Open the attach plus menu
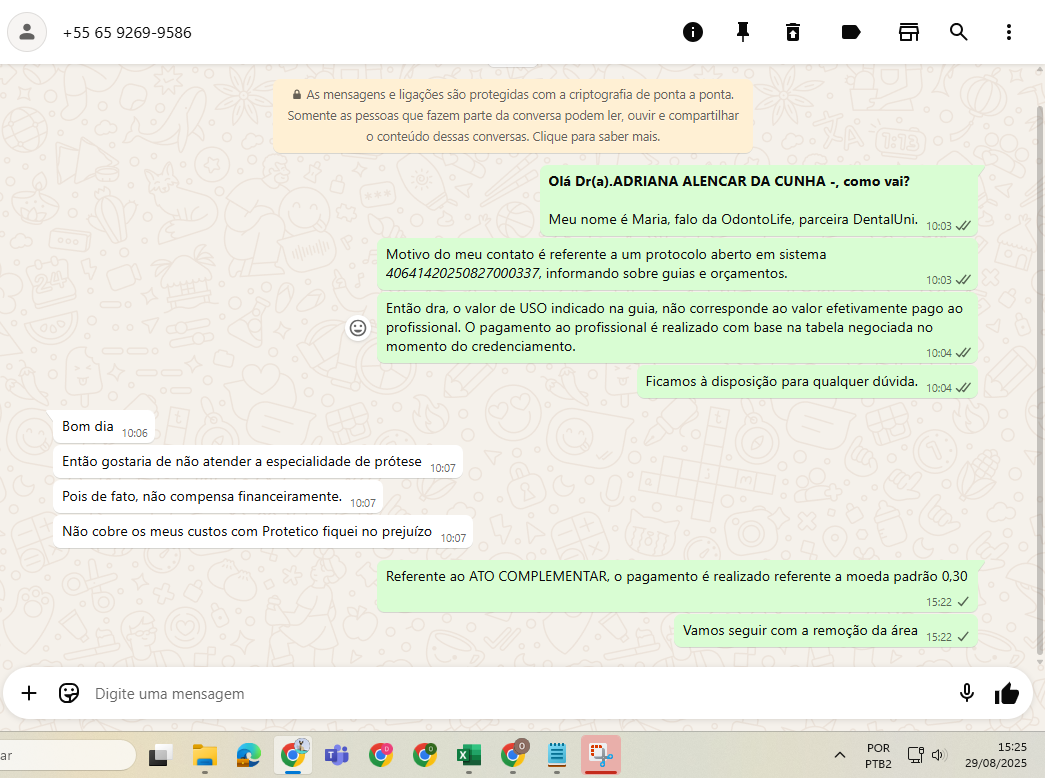The image size is (1045, 778). pyautogui.click(x=29, y=693)
